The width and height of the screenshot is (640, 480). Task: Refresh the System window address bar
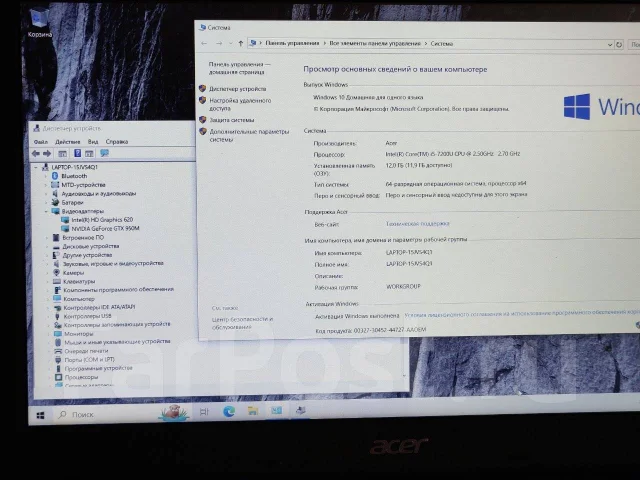tap(619, 44)
